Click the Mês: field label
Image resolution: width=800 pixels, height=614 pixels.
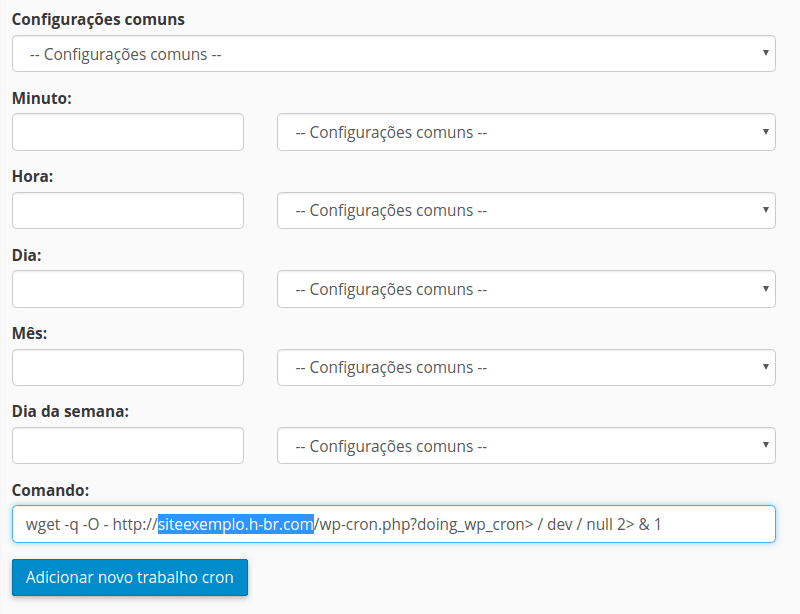coord(30,333)
